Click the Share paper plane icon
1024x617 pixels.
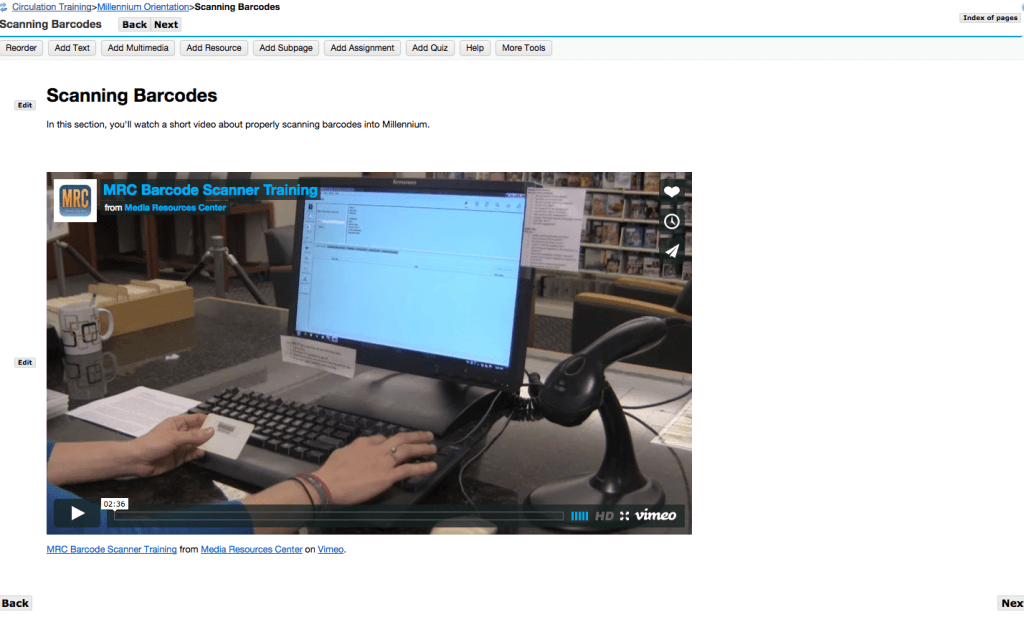[x=672, y=251]
